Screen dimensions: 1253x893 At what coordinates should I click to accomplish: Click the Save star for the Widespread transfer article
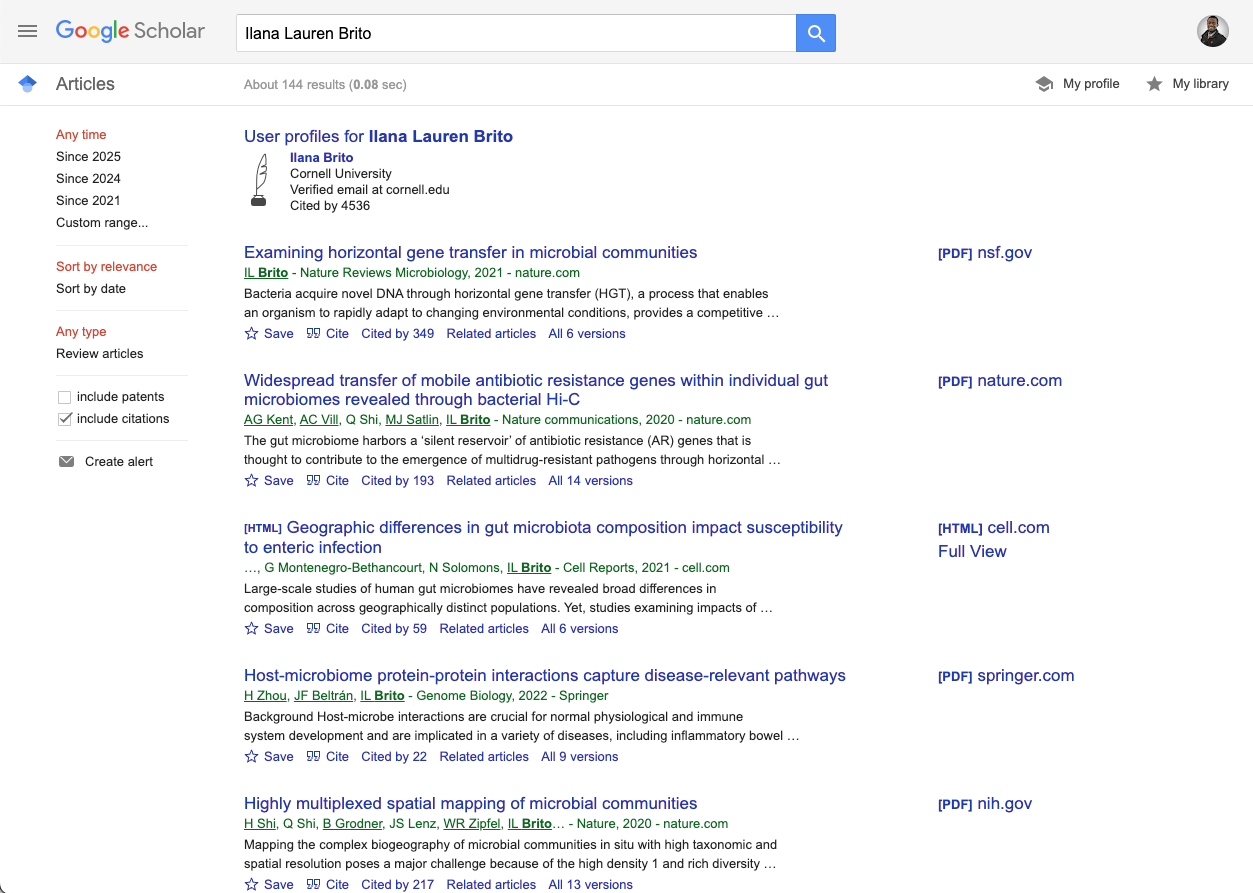(251, 481)
